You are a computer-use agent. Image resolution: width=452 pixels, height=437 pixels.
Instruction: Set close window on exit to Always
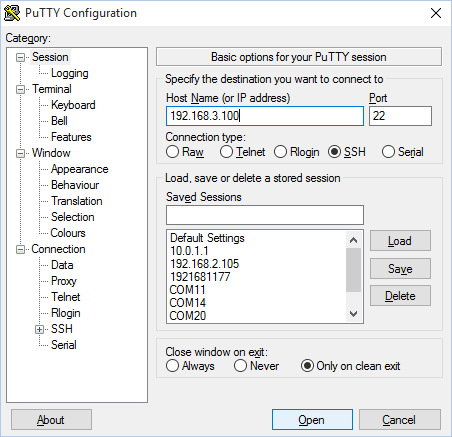[172, 366]
